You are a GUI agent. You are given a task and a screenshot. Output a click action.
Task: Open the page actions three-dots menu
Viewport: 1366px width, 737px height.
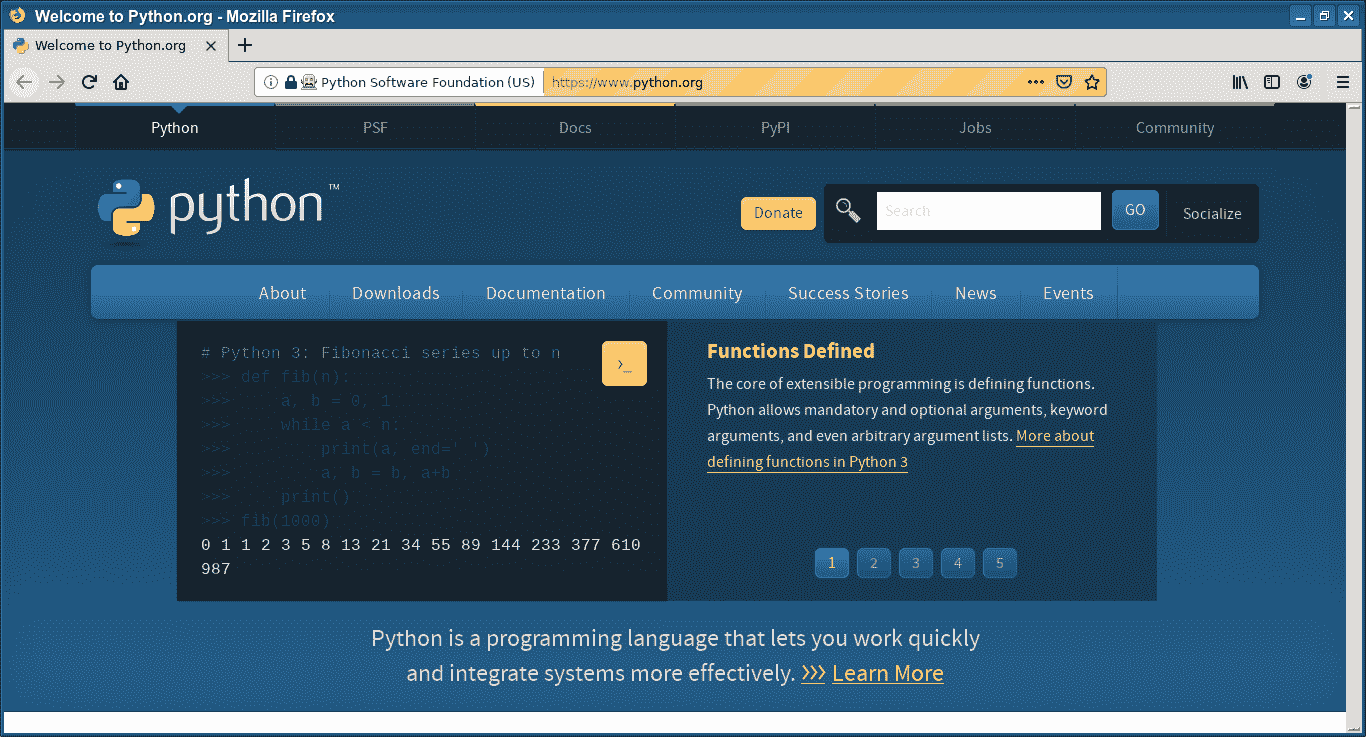(1036, 82)
